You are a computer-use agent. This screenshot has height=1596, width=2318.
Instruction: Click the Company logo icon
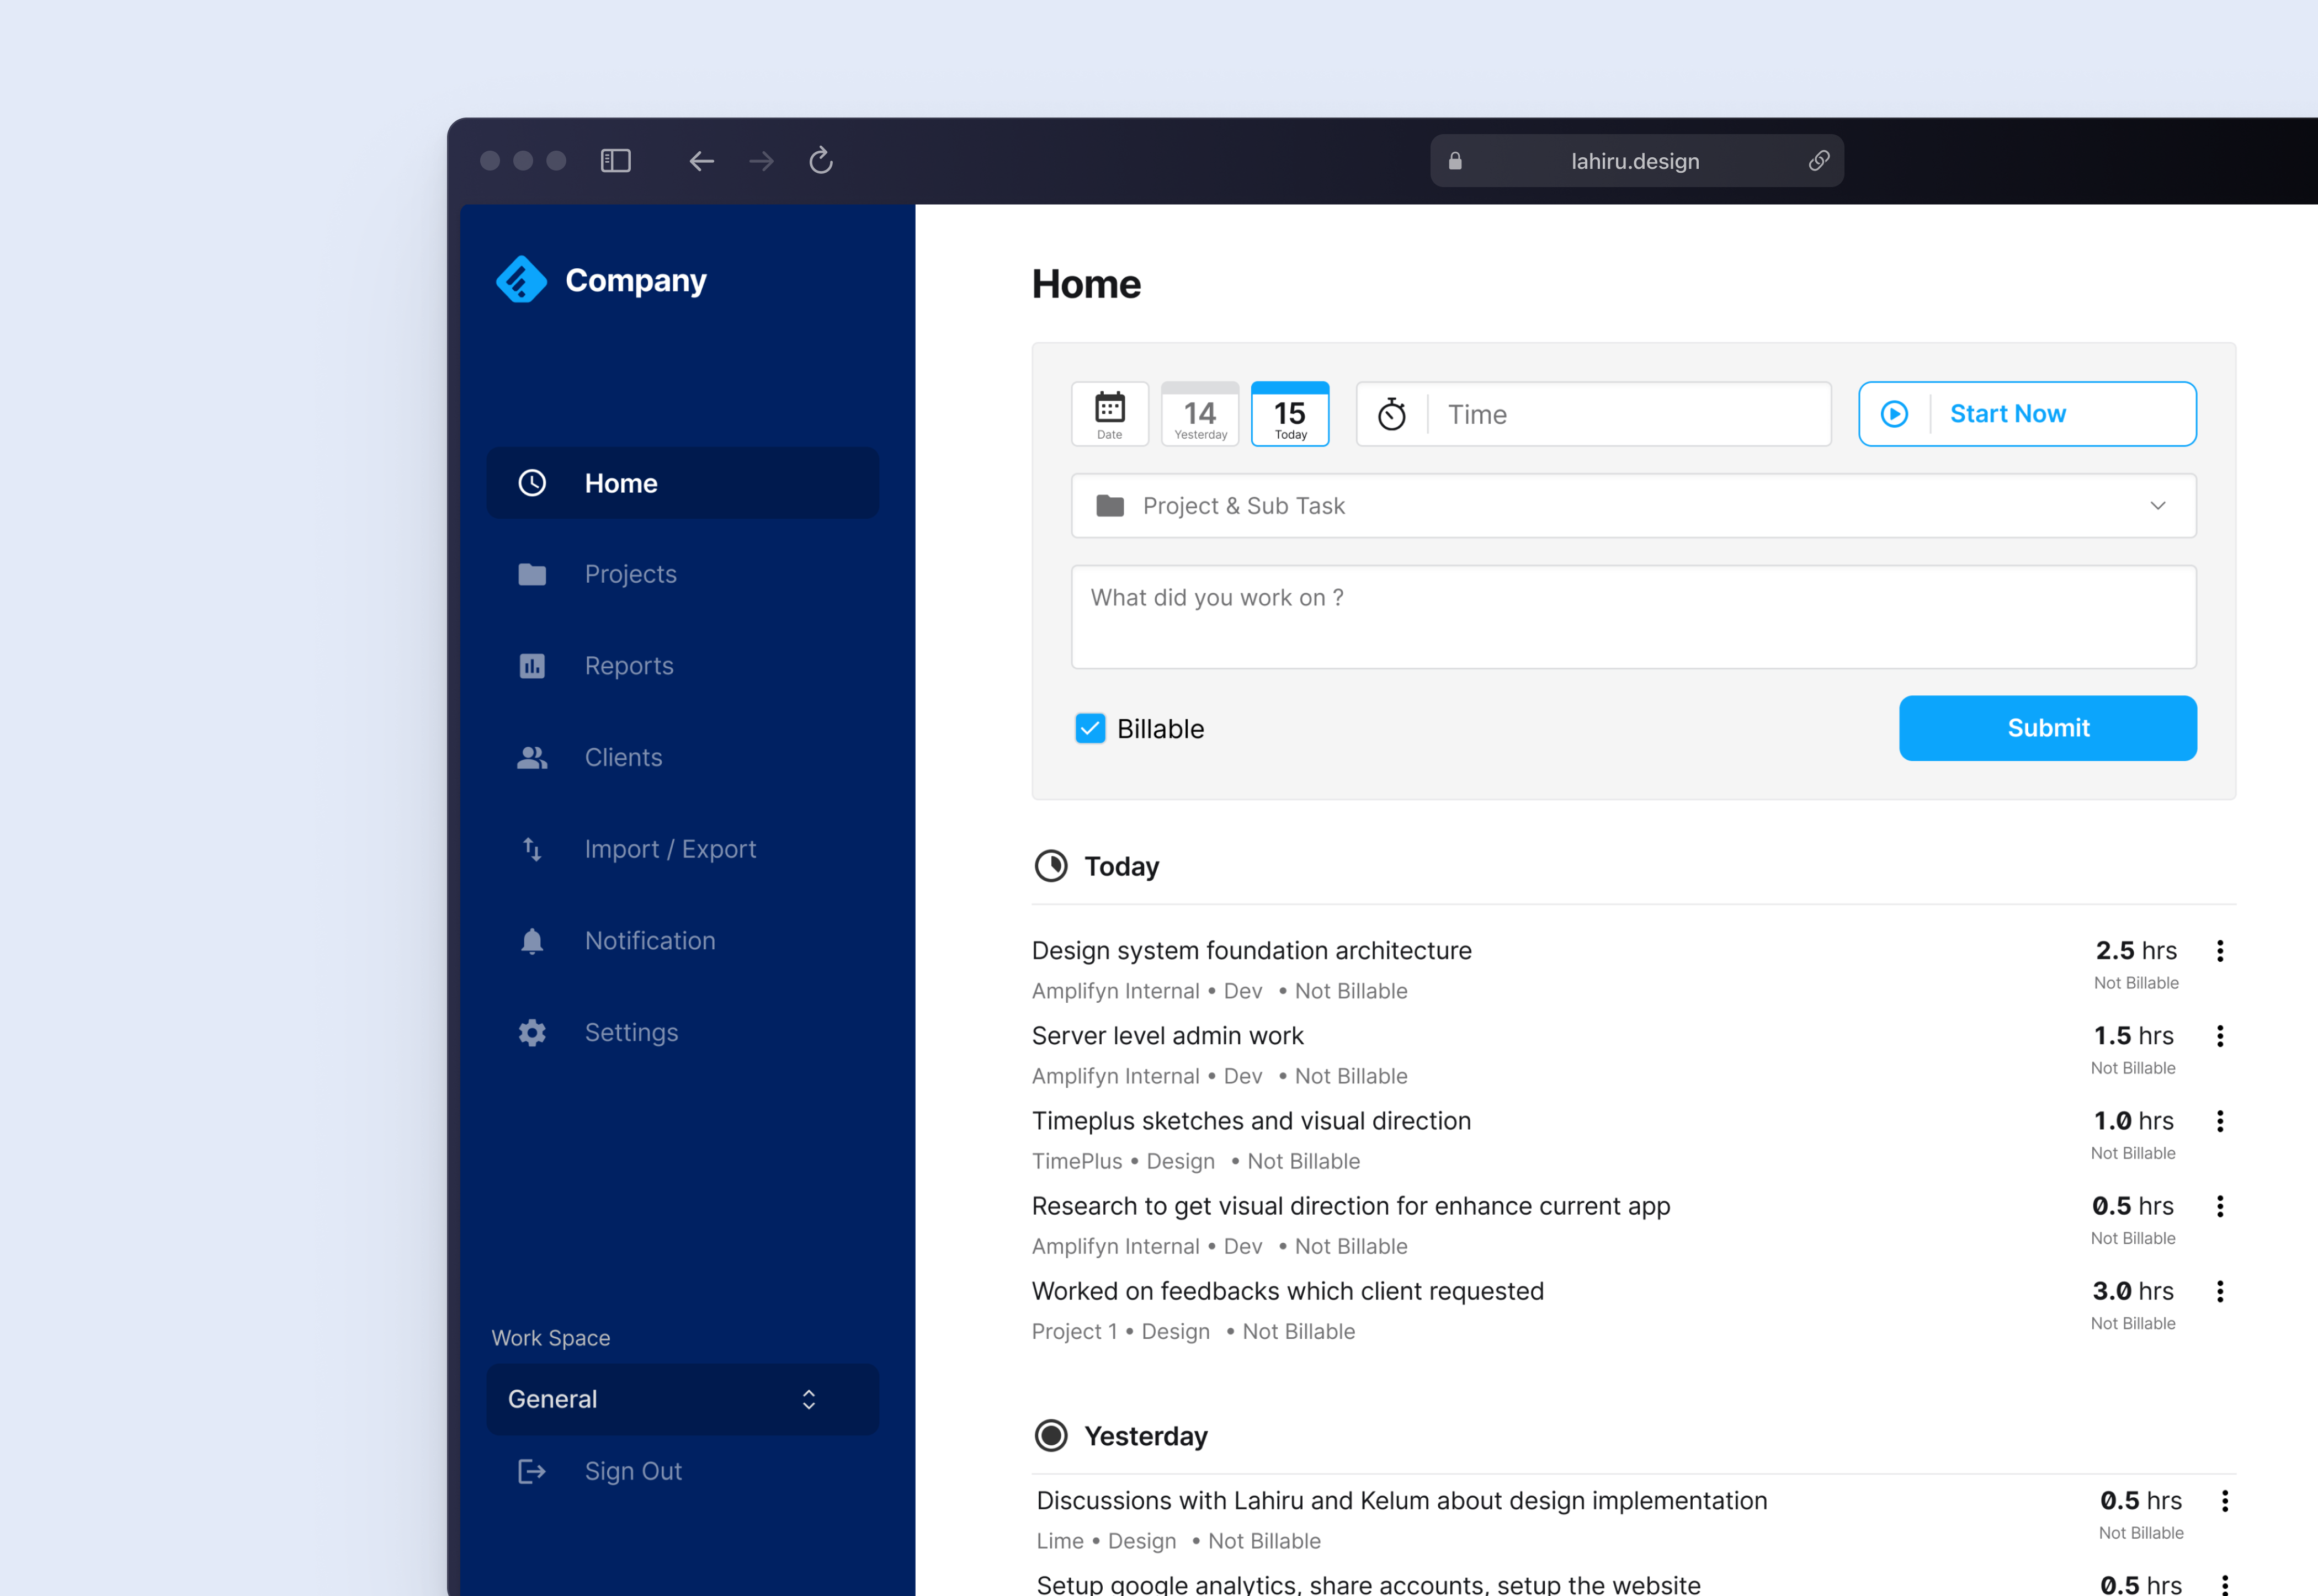[x=521, y=280]
